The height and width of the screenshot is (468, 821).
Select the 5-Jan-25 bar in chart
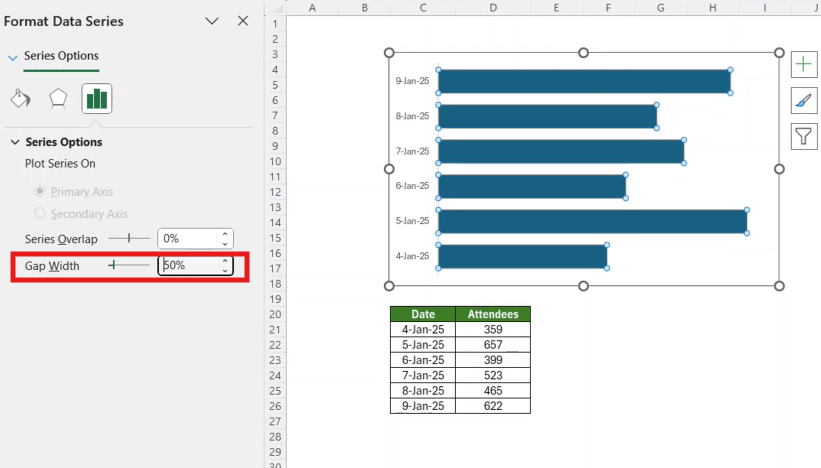coord(593,221)
